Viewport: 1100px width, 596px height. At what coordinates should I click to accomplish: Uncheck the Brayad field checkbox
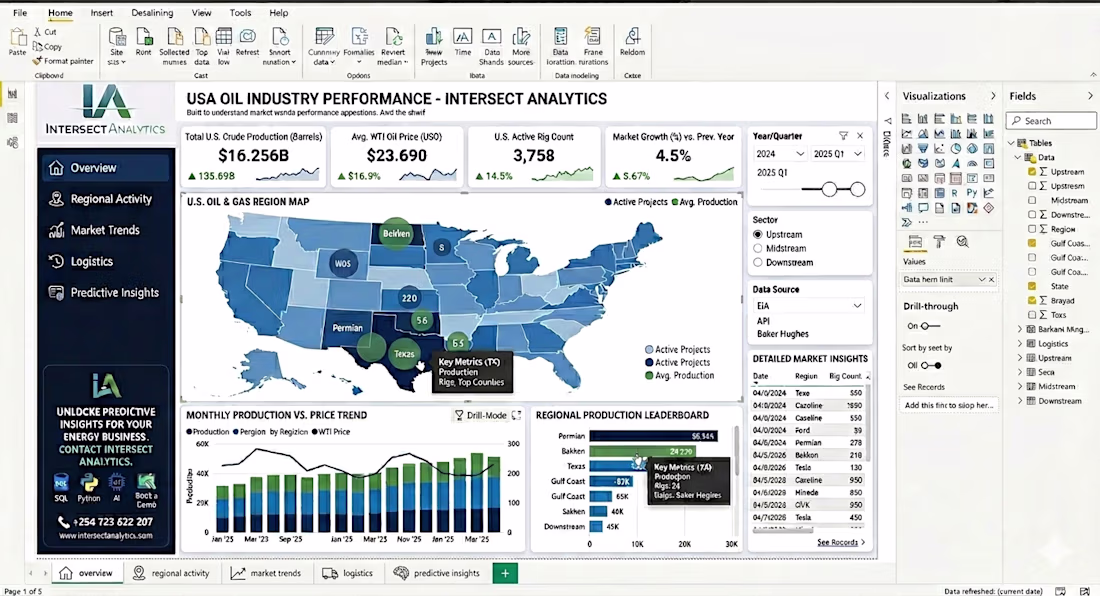click(1032, 300)
